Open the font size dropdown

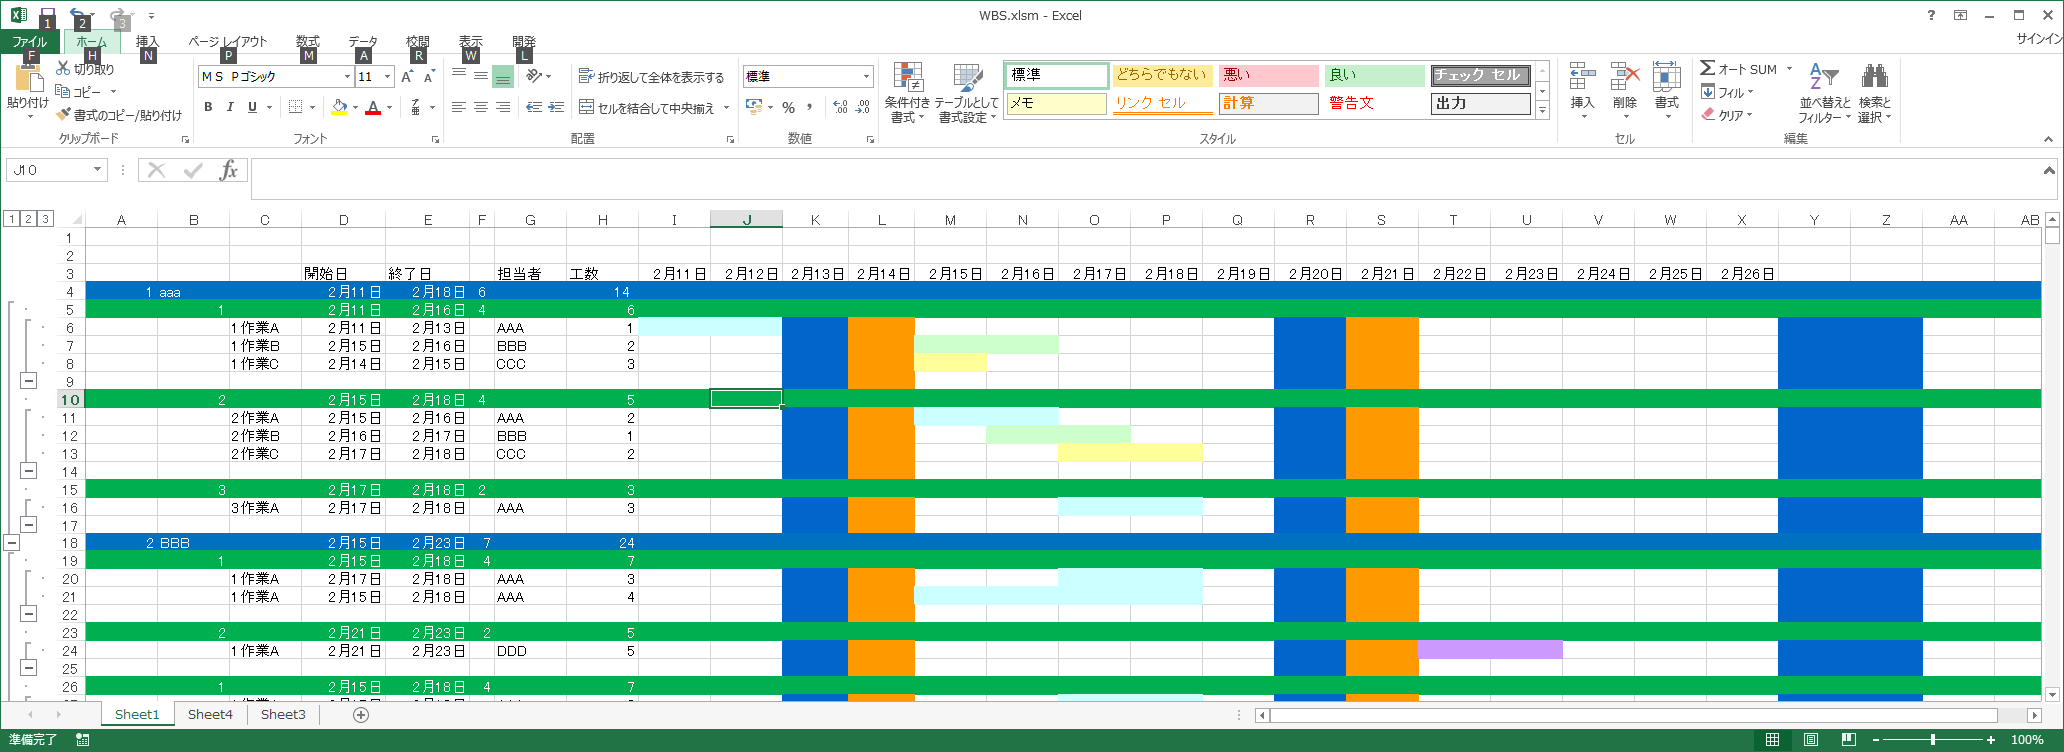pos(388,77)
